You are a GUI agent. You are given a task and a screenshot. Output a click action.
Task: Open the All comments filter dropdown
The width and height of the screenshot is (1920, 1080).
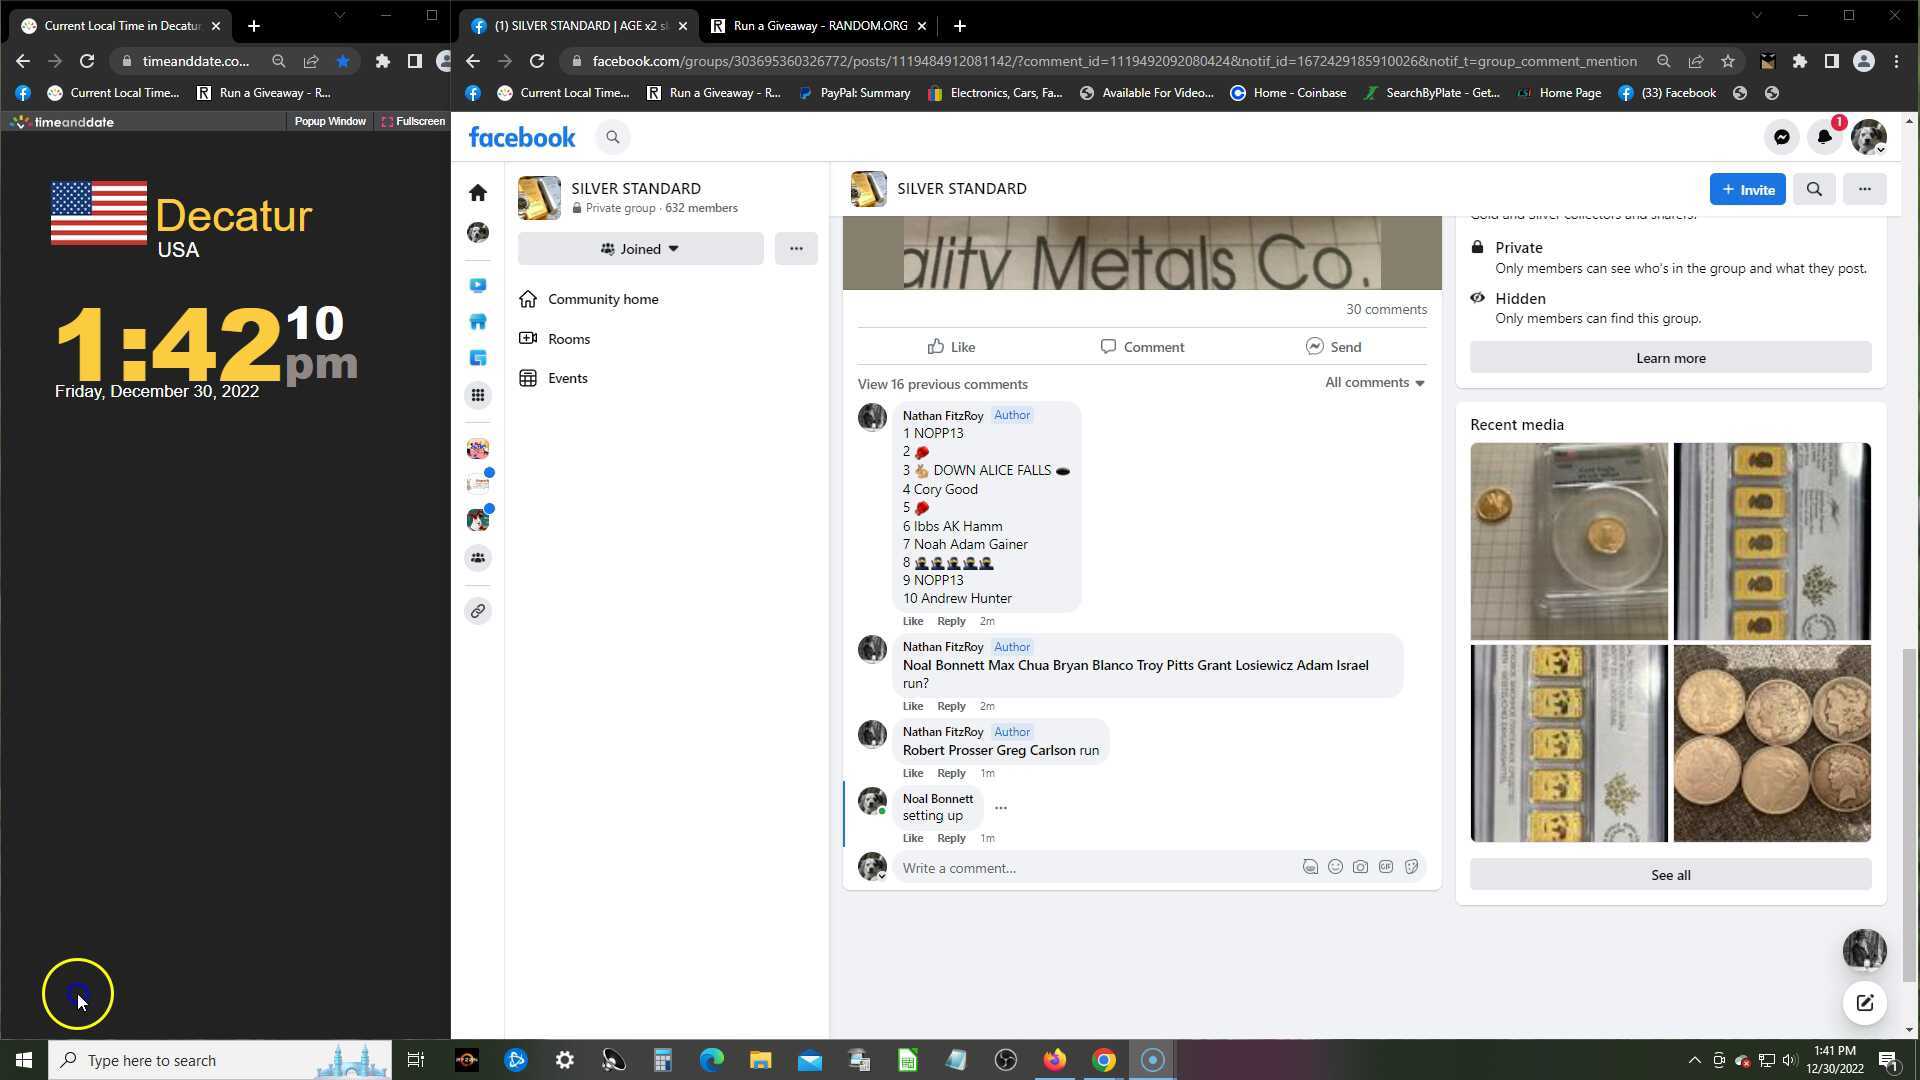[x=1374, y=383]
